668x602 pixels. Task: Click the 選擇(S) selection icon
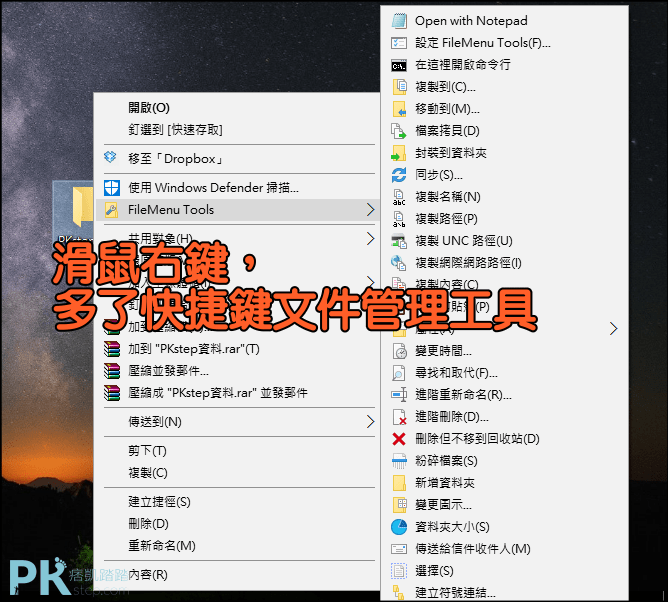[399, 571]
